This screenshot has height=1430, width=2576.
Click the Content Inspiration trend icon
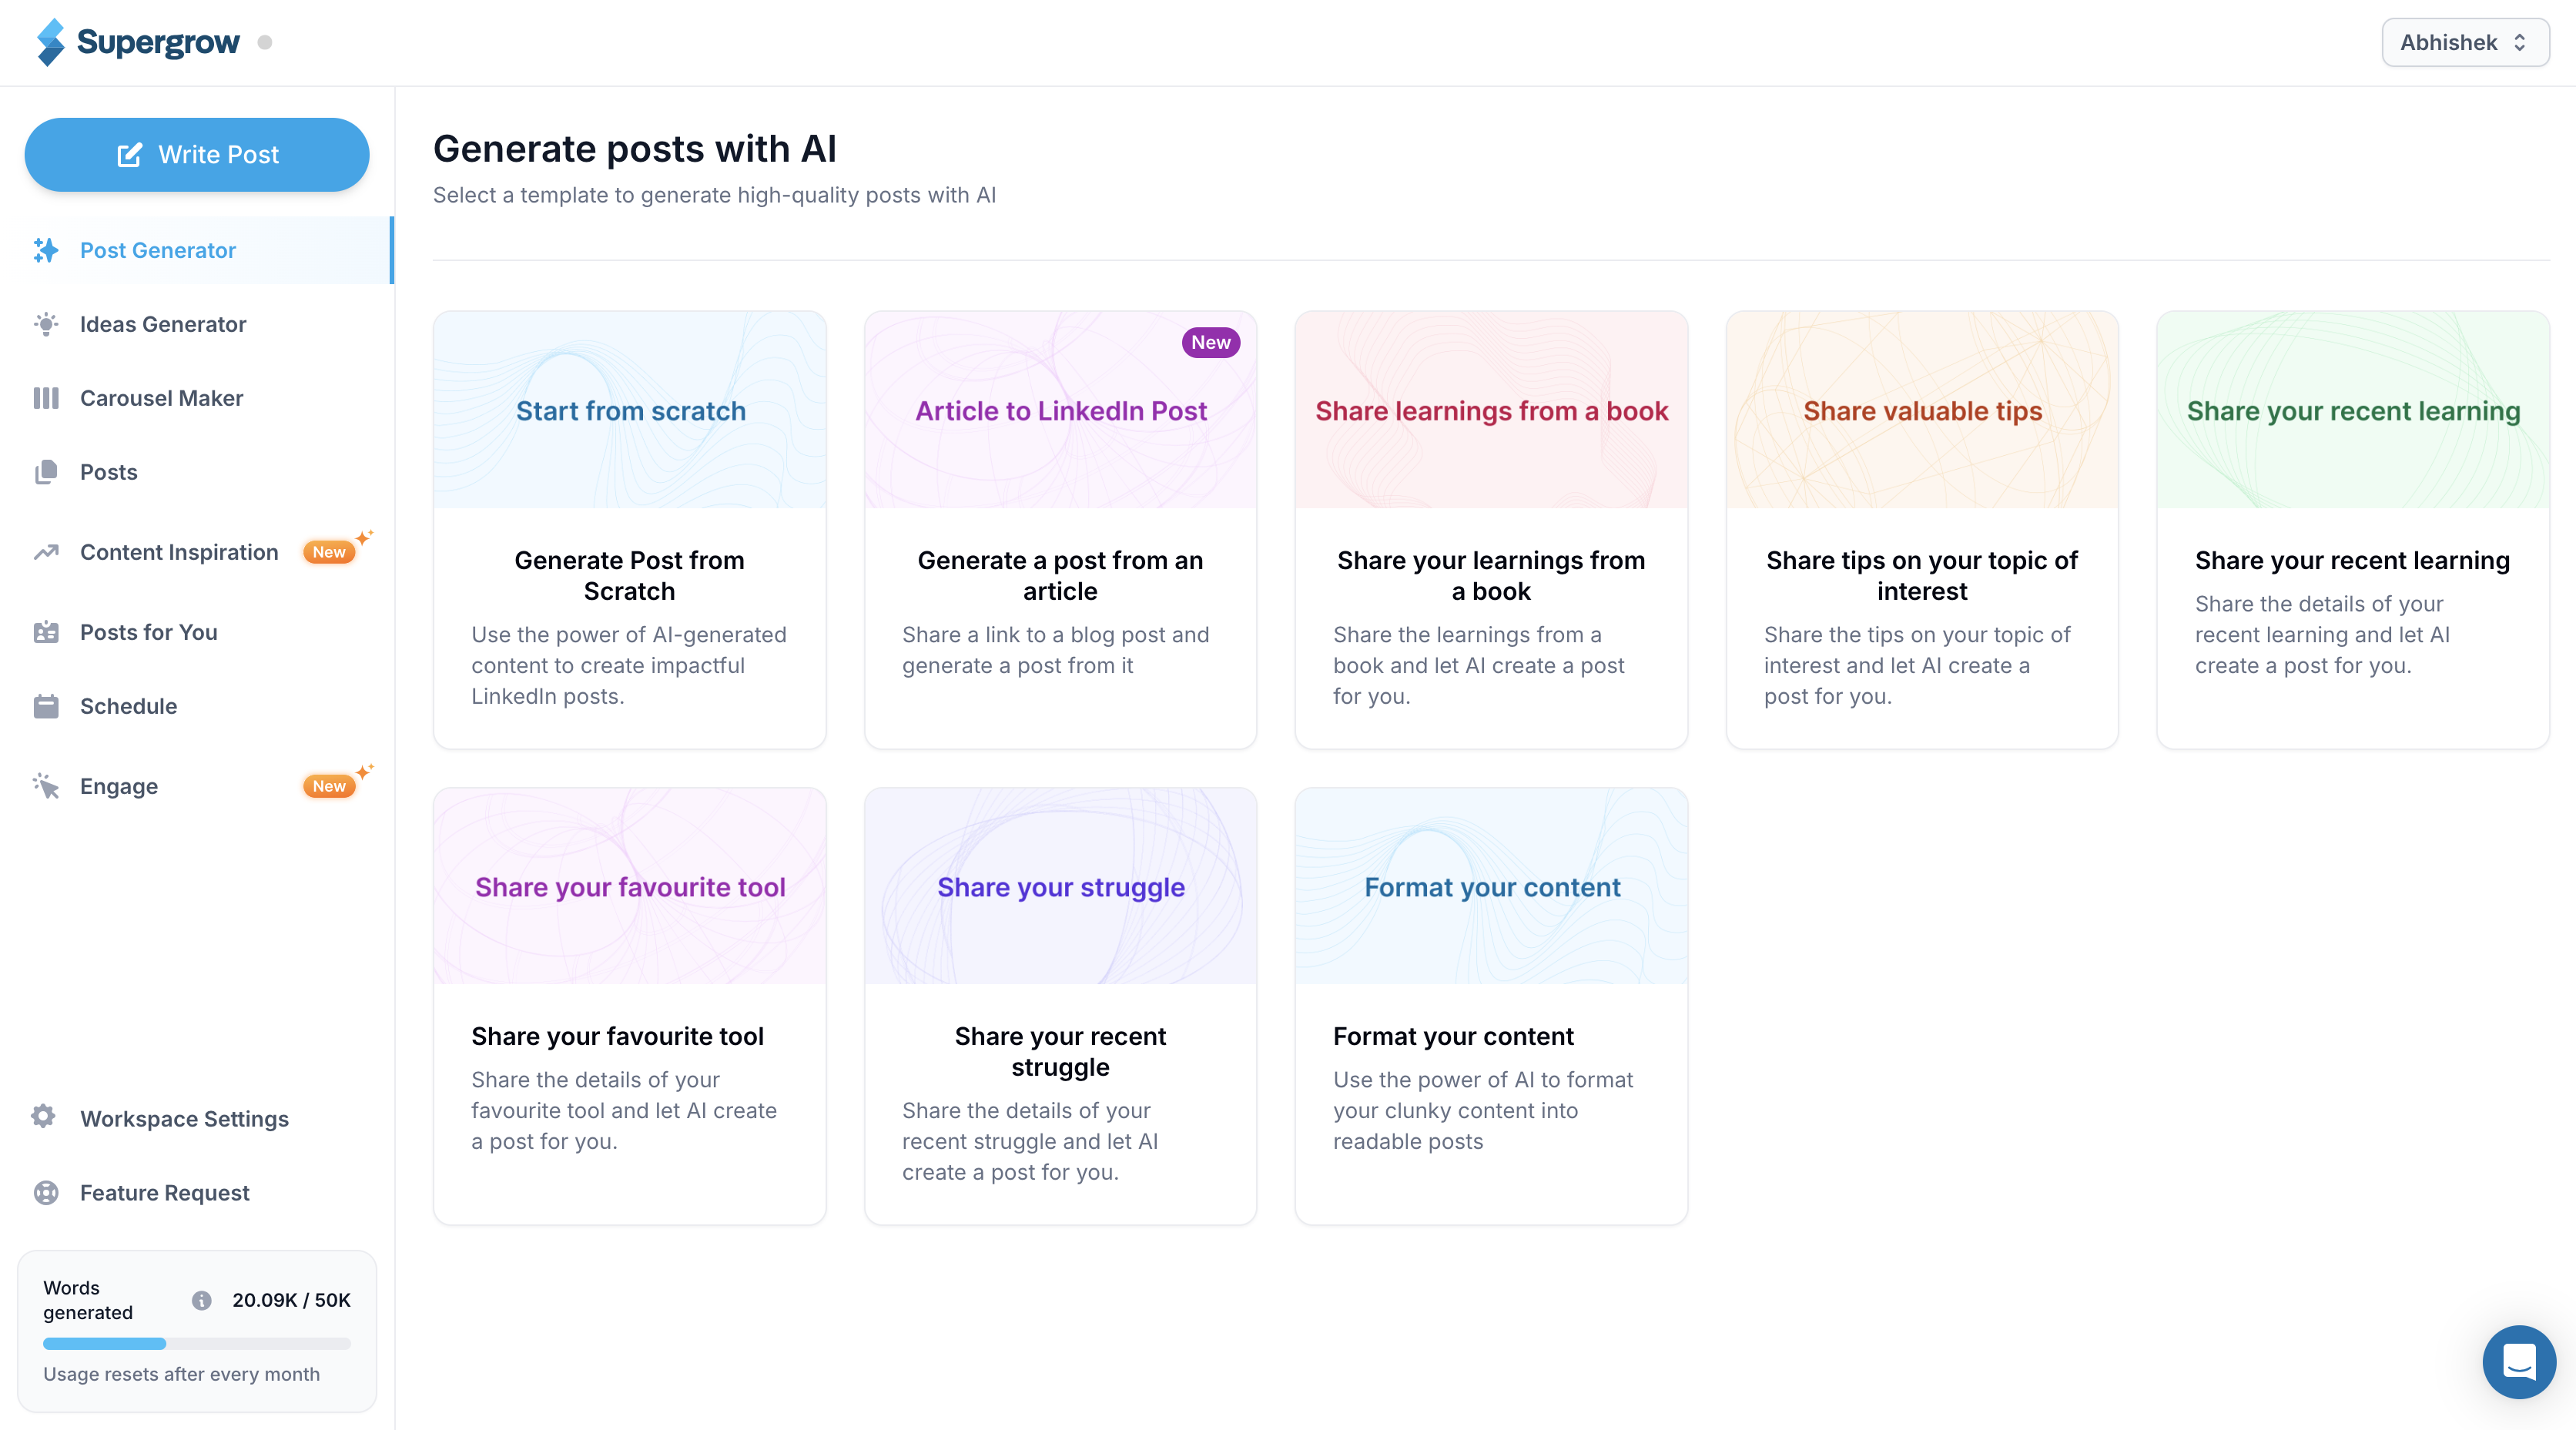coord(46,552)
